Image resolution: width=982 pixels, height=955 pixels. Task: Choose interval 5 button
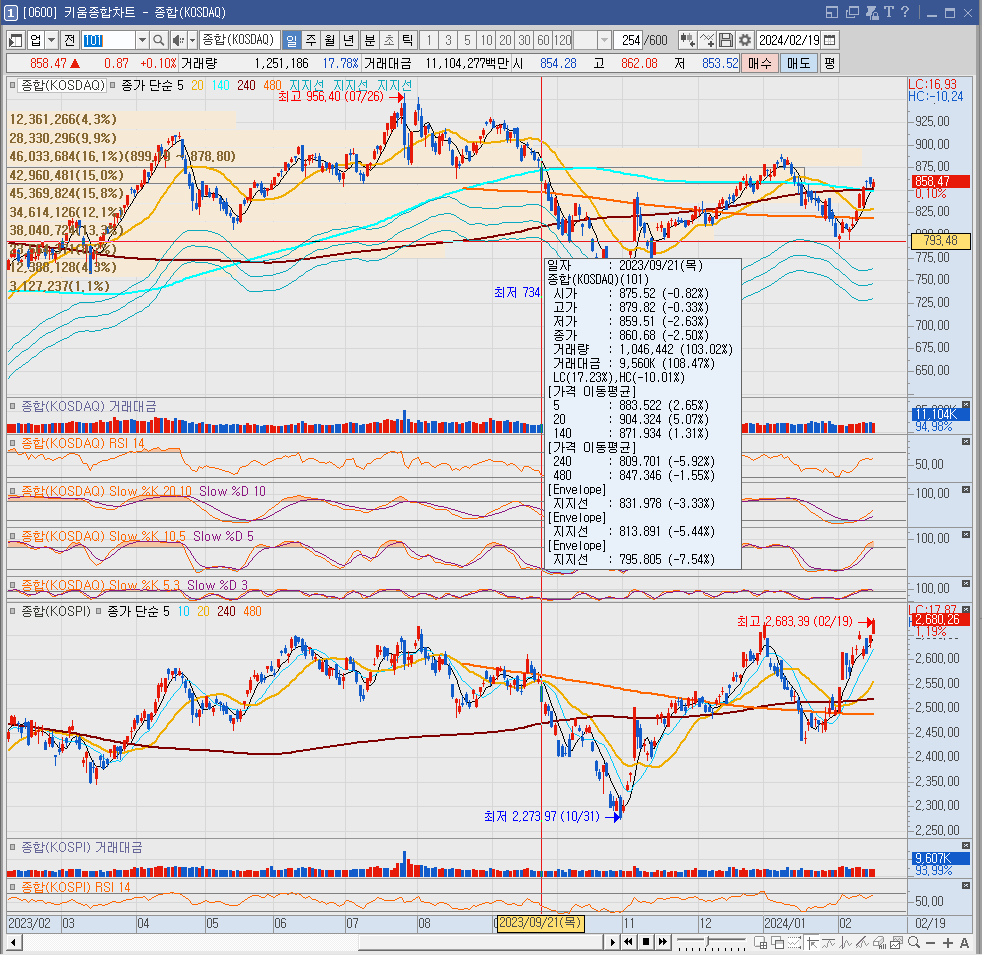pos(467,41)
